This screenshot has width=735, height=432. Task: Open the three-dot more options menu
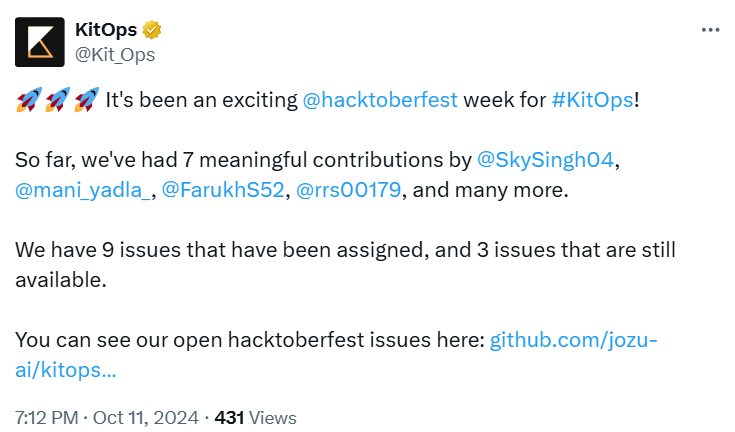pyautogui.click(x=710, y=30)
